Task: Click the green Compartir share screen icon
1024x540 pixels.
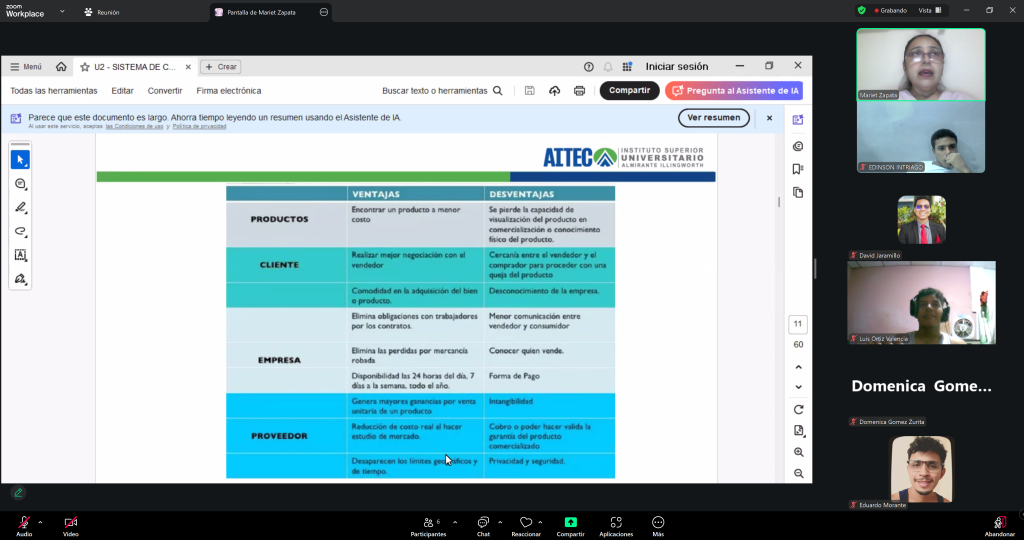Action: pyautogui.click(x=570, y=523)
